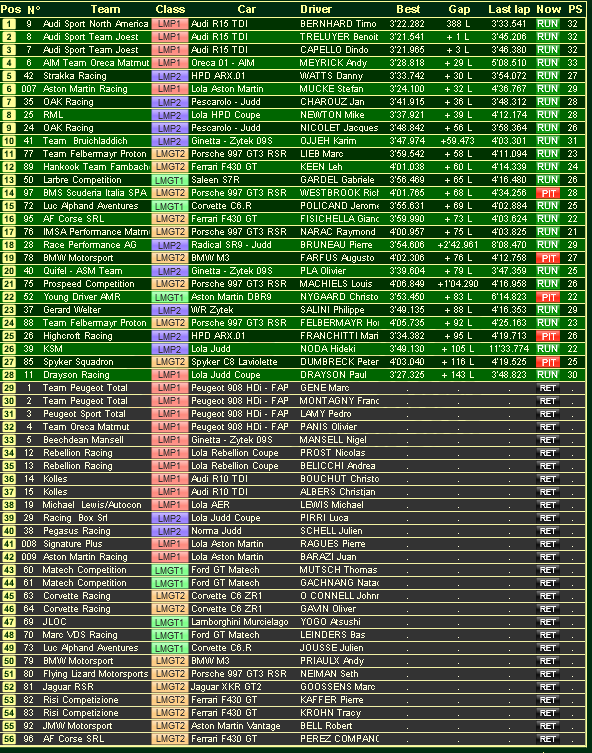Click the LMGT1 badge for Larbre Competition
The width and height of the screenshot is (592, 753).
point(169,180)
